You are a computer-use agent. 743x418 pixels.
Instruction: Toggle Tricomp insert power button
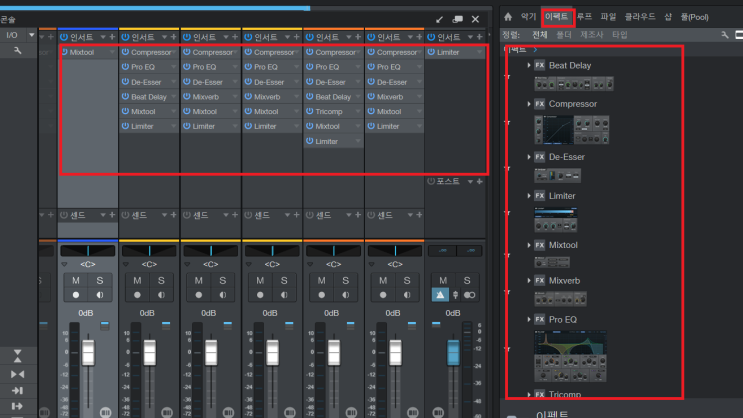click(x=309, y=111)
